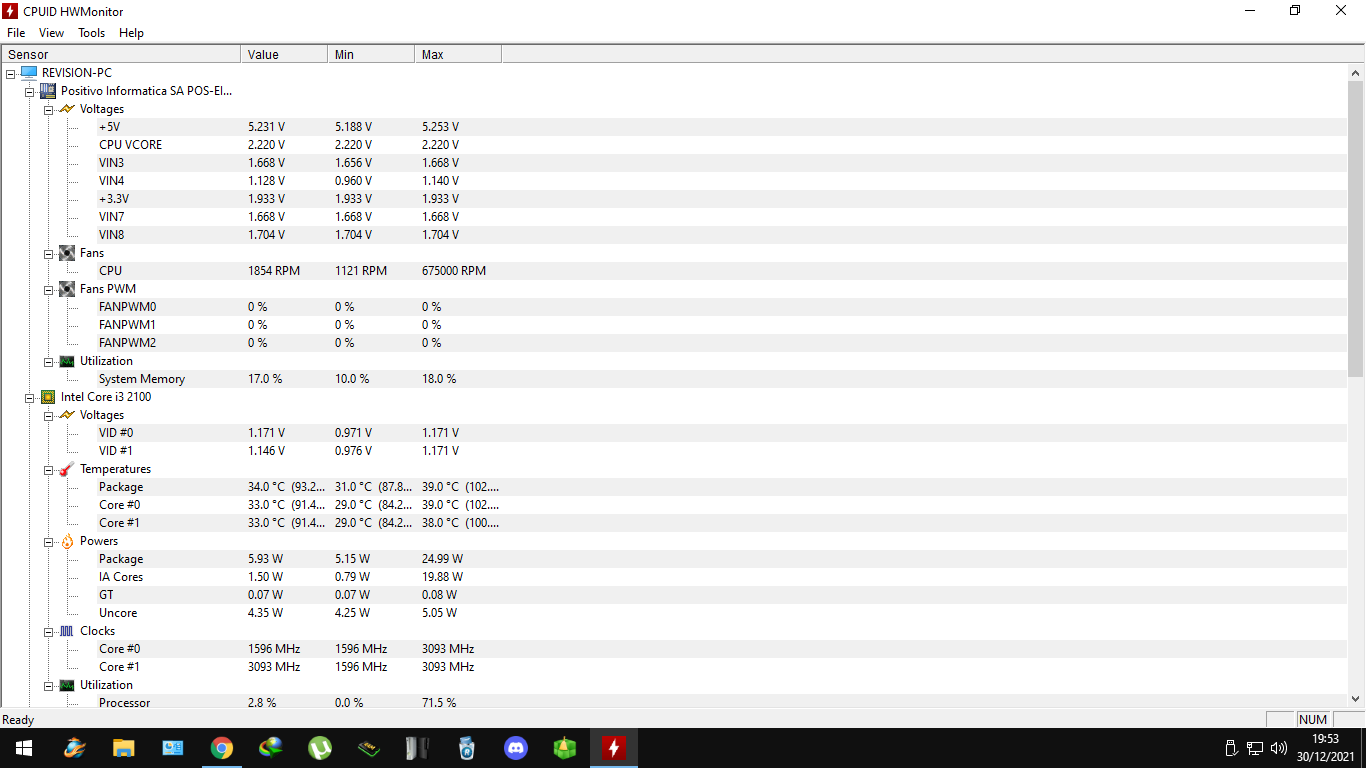1366x768 pixels.
Task: Collapse the motherboard Voltages group
Action: (49, 109)
